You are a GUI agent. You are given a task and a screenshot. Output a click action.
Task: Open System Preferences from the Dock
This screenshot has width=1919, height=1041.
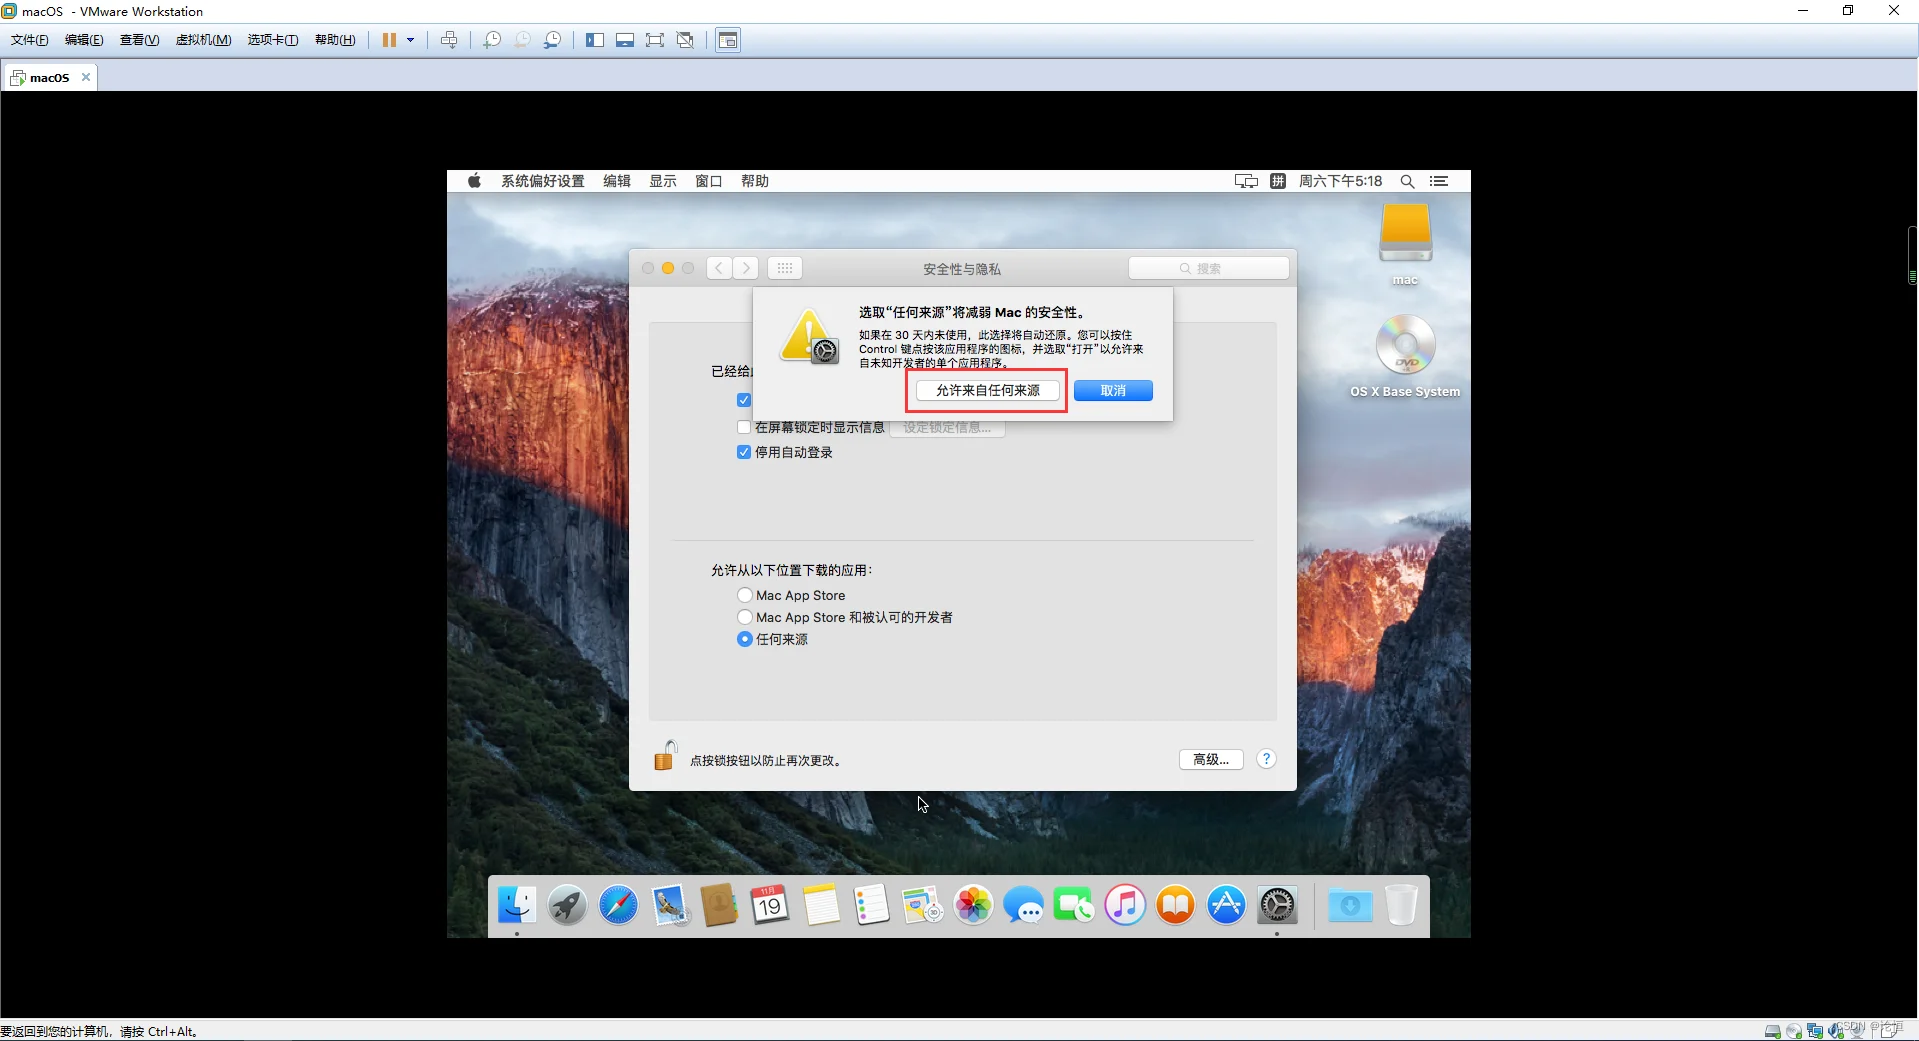(1279, 905)
